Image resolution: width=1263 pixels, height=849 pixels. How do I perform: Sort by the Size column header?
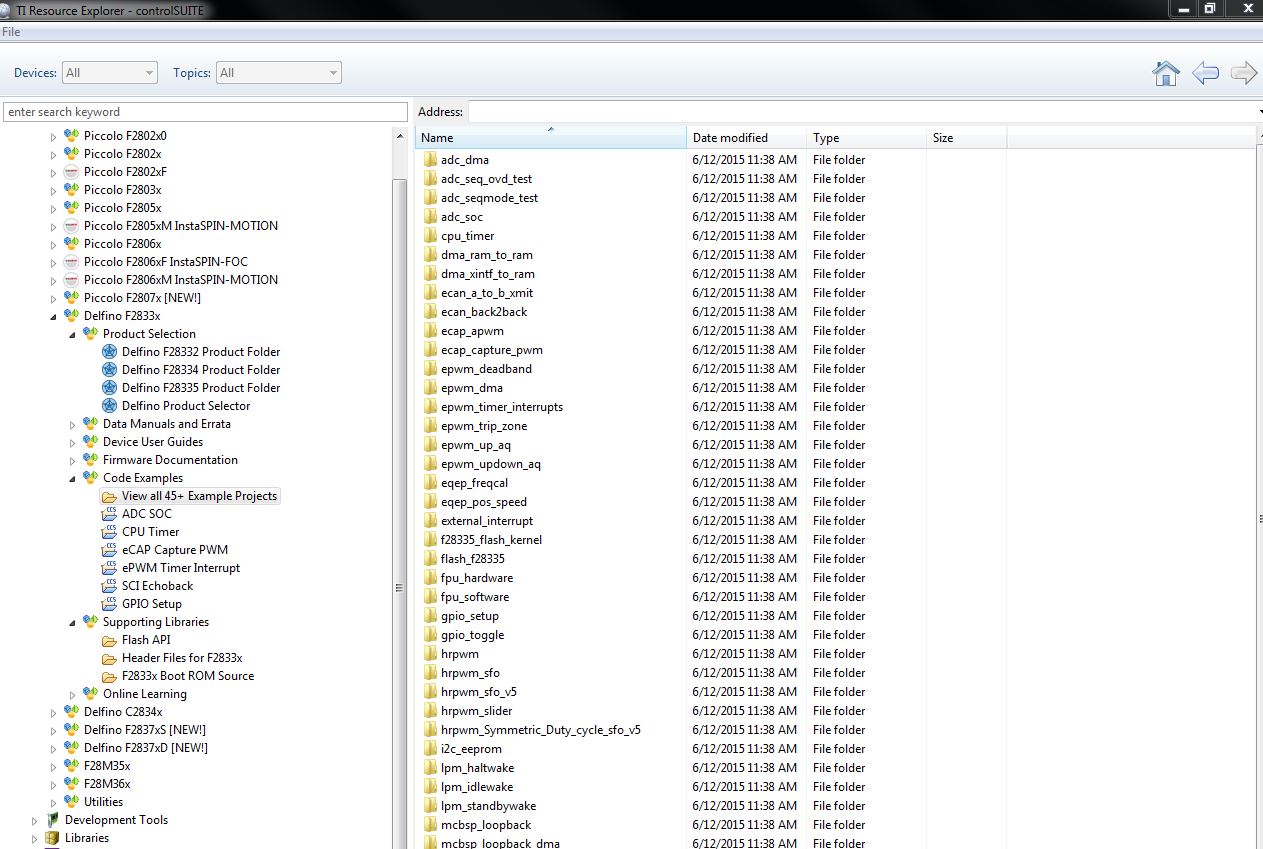point(966,138)
